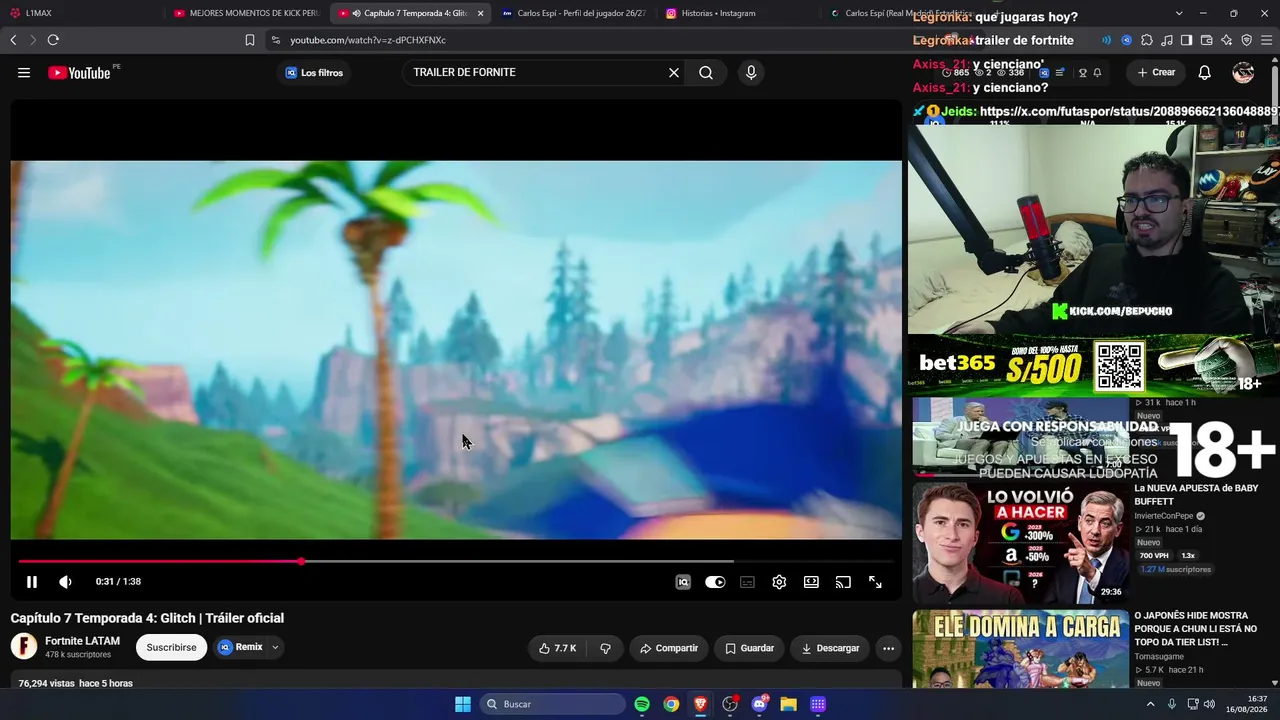Enter fullscreen mode in the player
Screen dimensions: 1280x720
pos(875,582)
